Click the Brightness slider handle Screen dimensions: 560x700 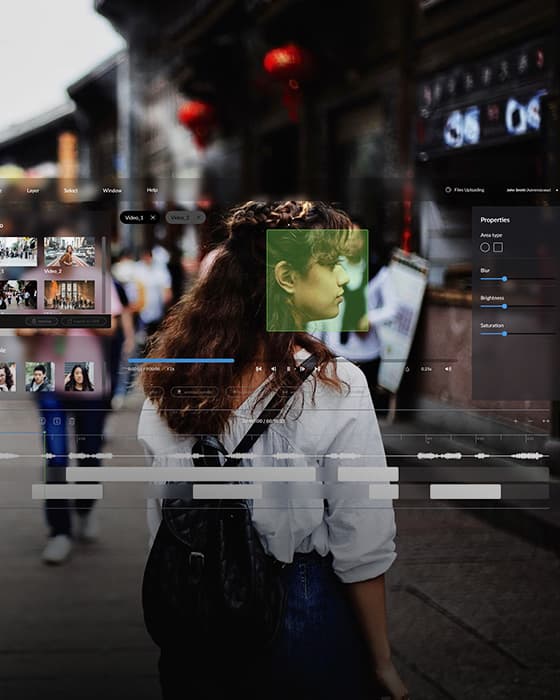(505, 306)
